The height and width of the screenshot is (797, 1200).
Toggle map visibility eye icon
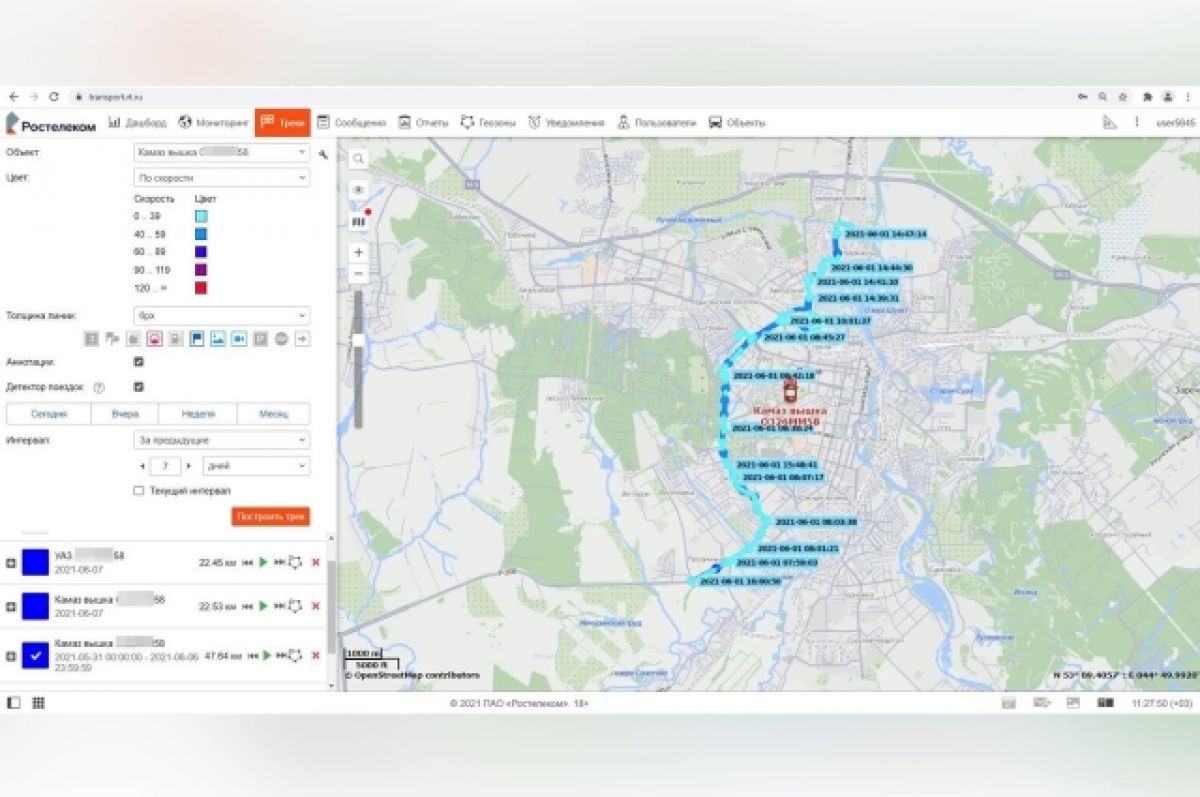[358, 189]
